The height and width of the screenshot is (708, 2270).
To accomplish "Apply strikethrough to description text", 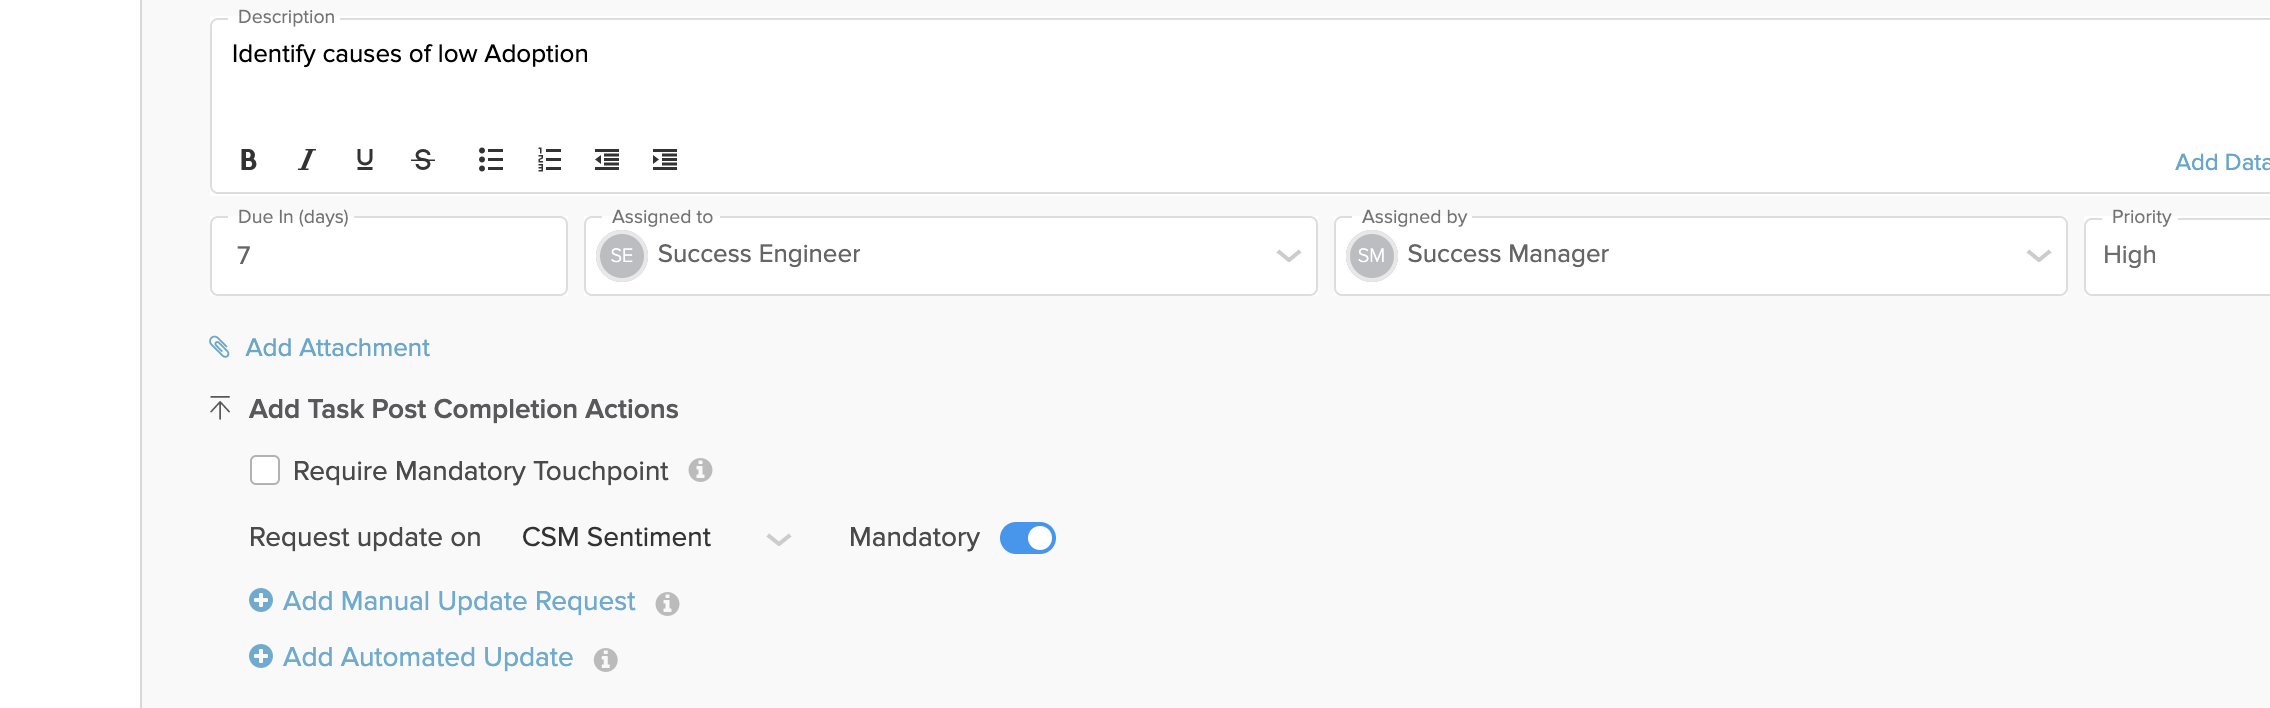I will (x=423, y=160).
